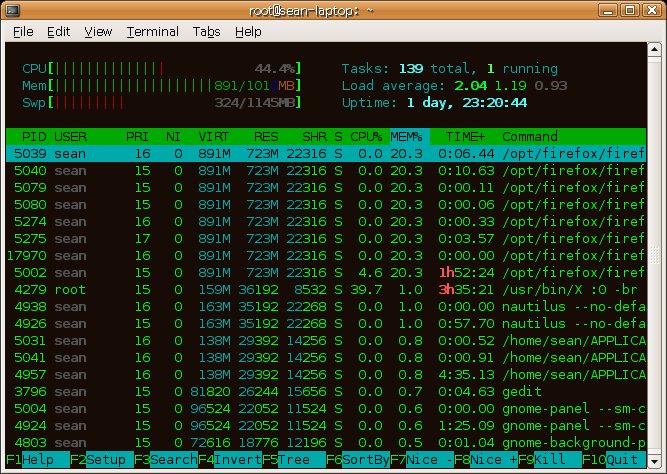The image size is (667, 474).
Task: Click the F3 Search function button
Action: coord(166,460)
